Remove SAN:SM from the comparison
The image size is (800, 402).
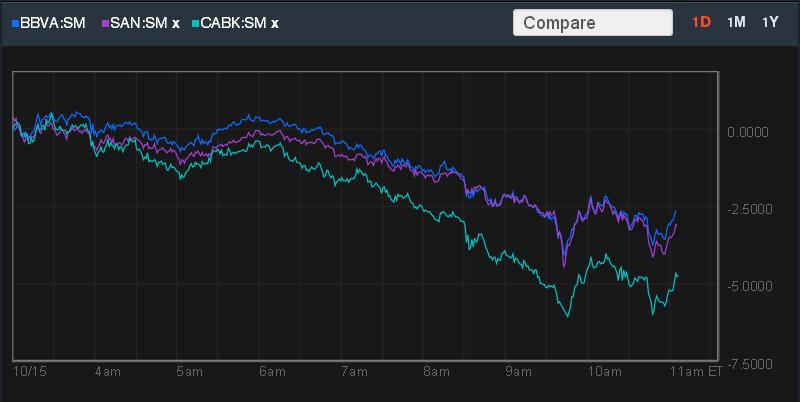pyautogui.click(x=176, y=23)
